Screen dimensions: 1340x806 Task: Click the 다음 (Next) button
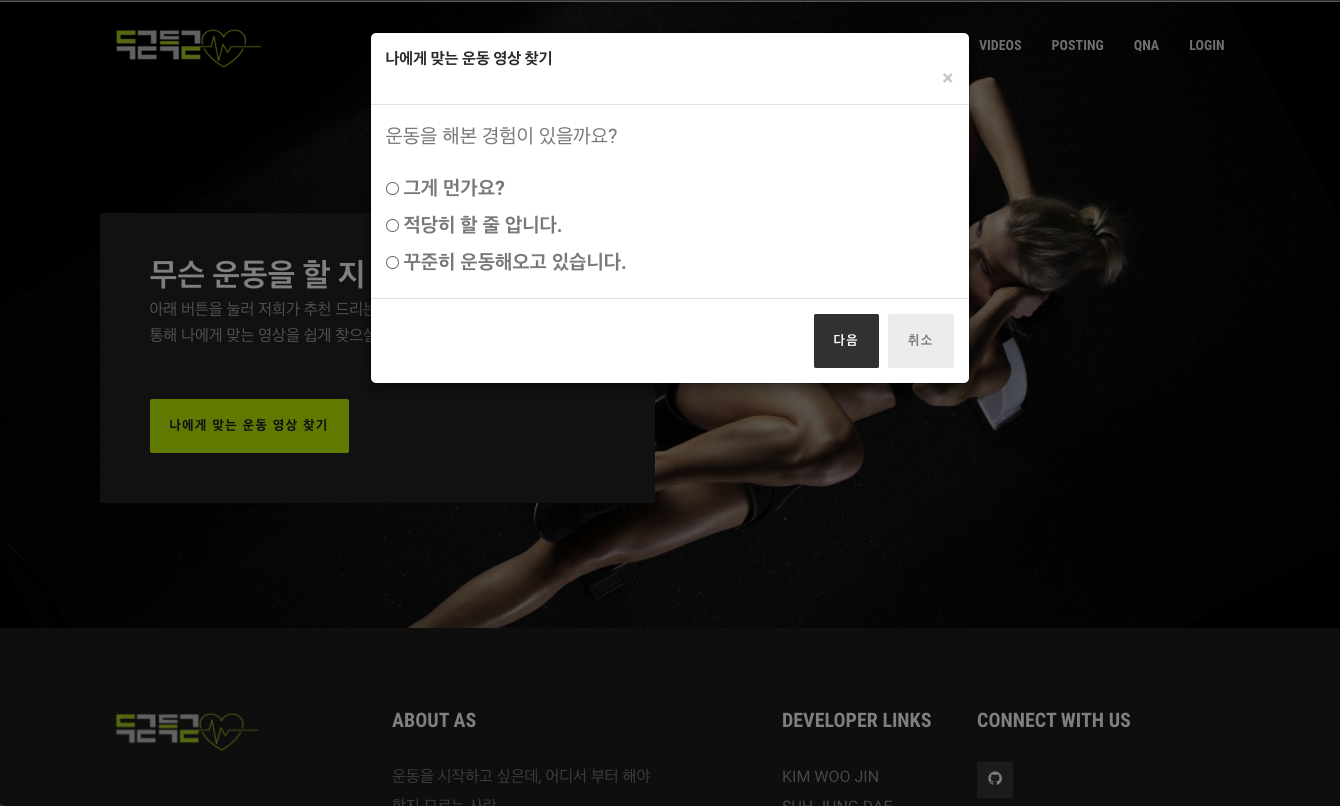pos(846,341)
